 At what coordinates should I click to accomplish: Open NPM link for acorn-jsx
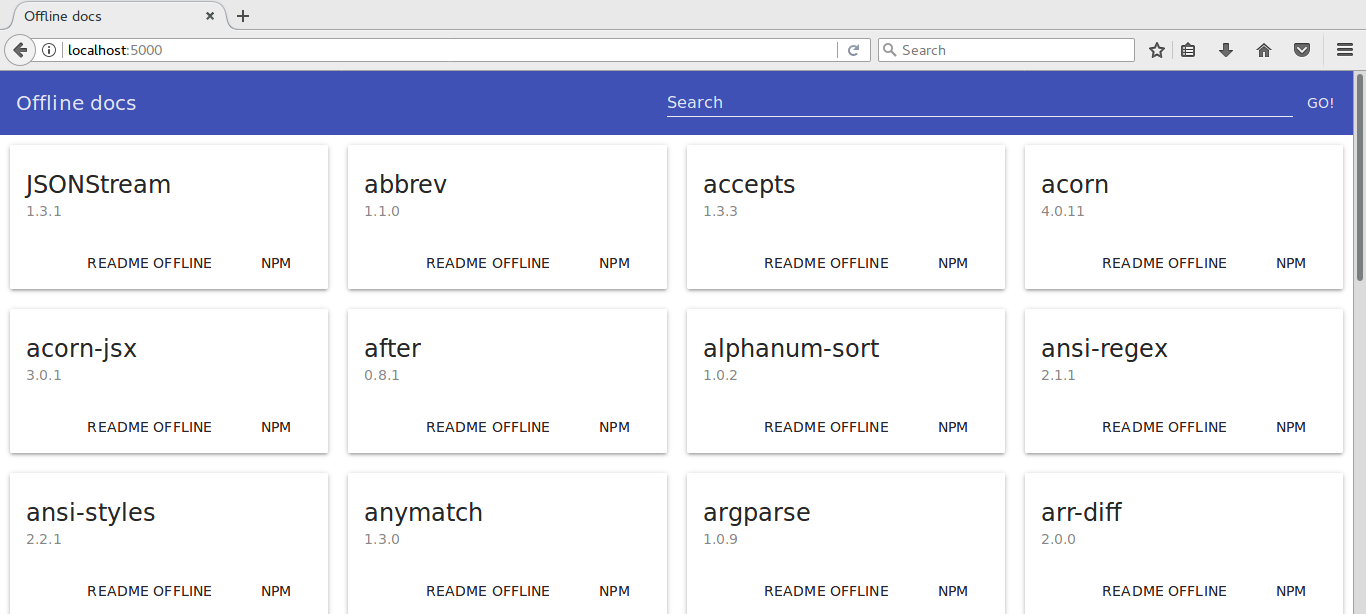click(x=276, y=427)
